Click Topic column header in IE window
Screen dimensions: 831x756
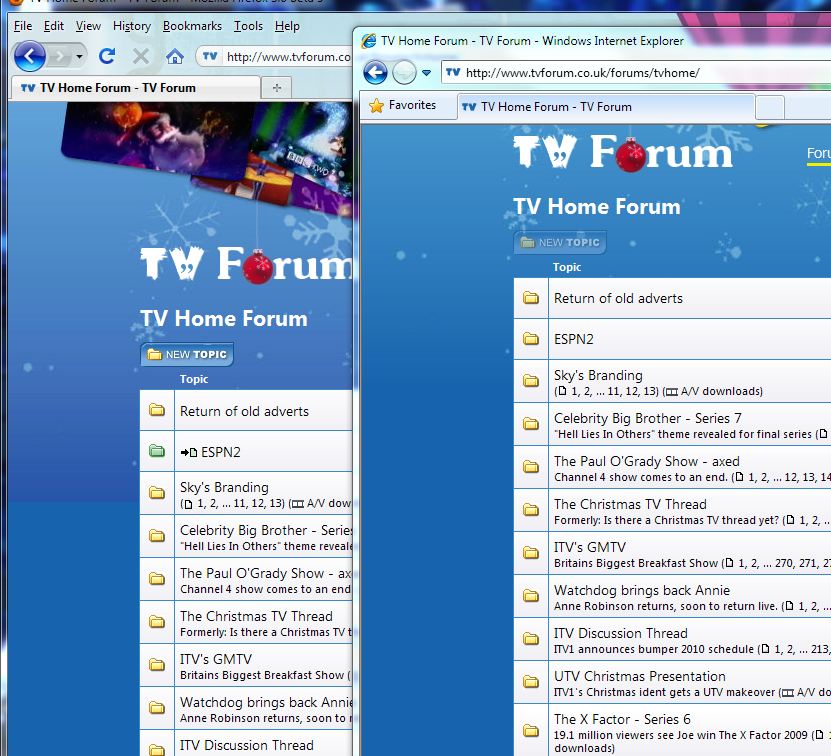(567, 267)
